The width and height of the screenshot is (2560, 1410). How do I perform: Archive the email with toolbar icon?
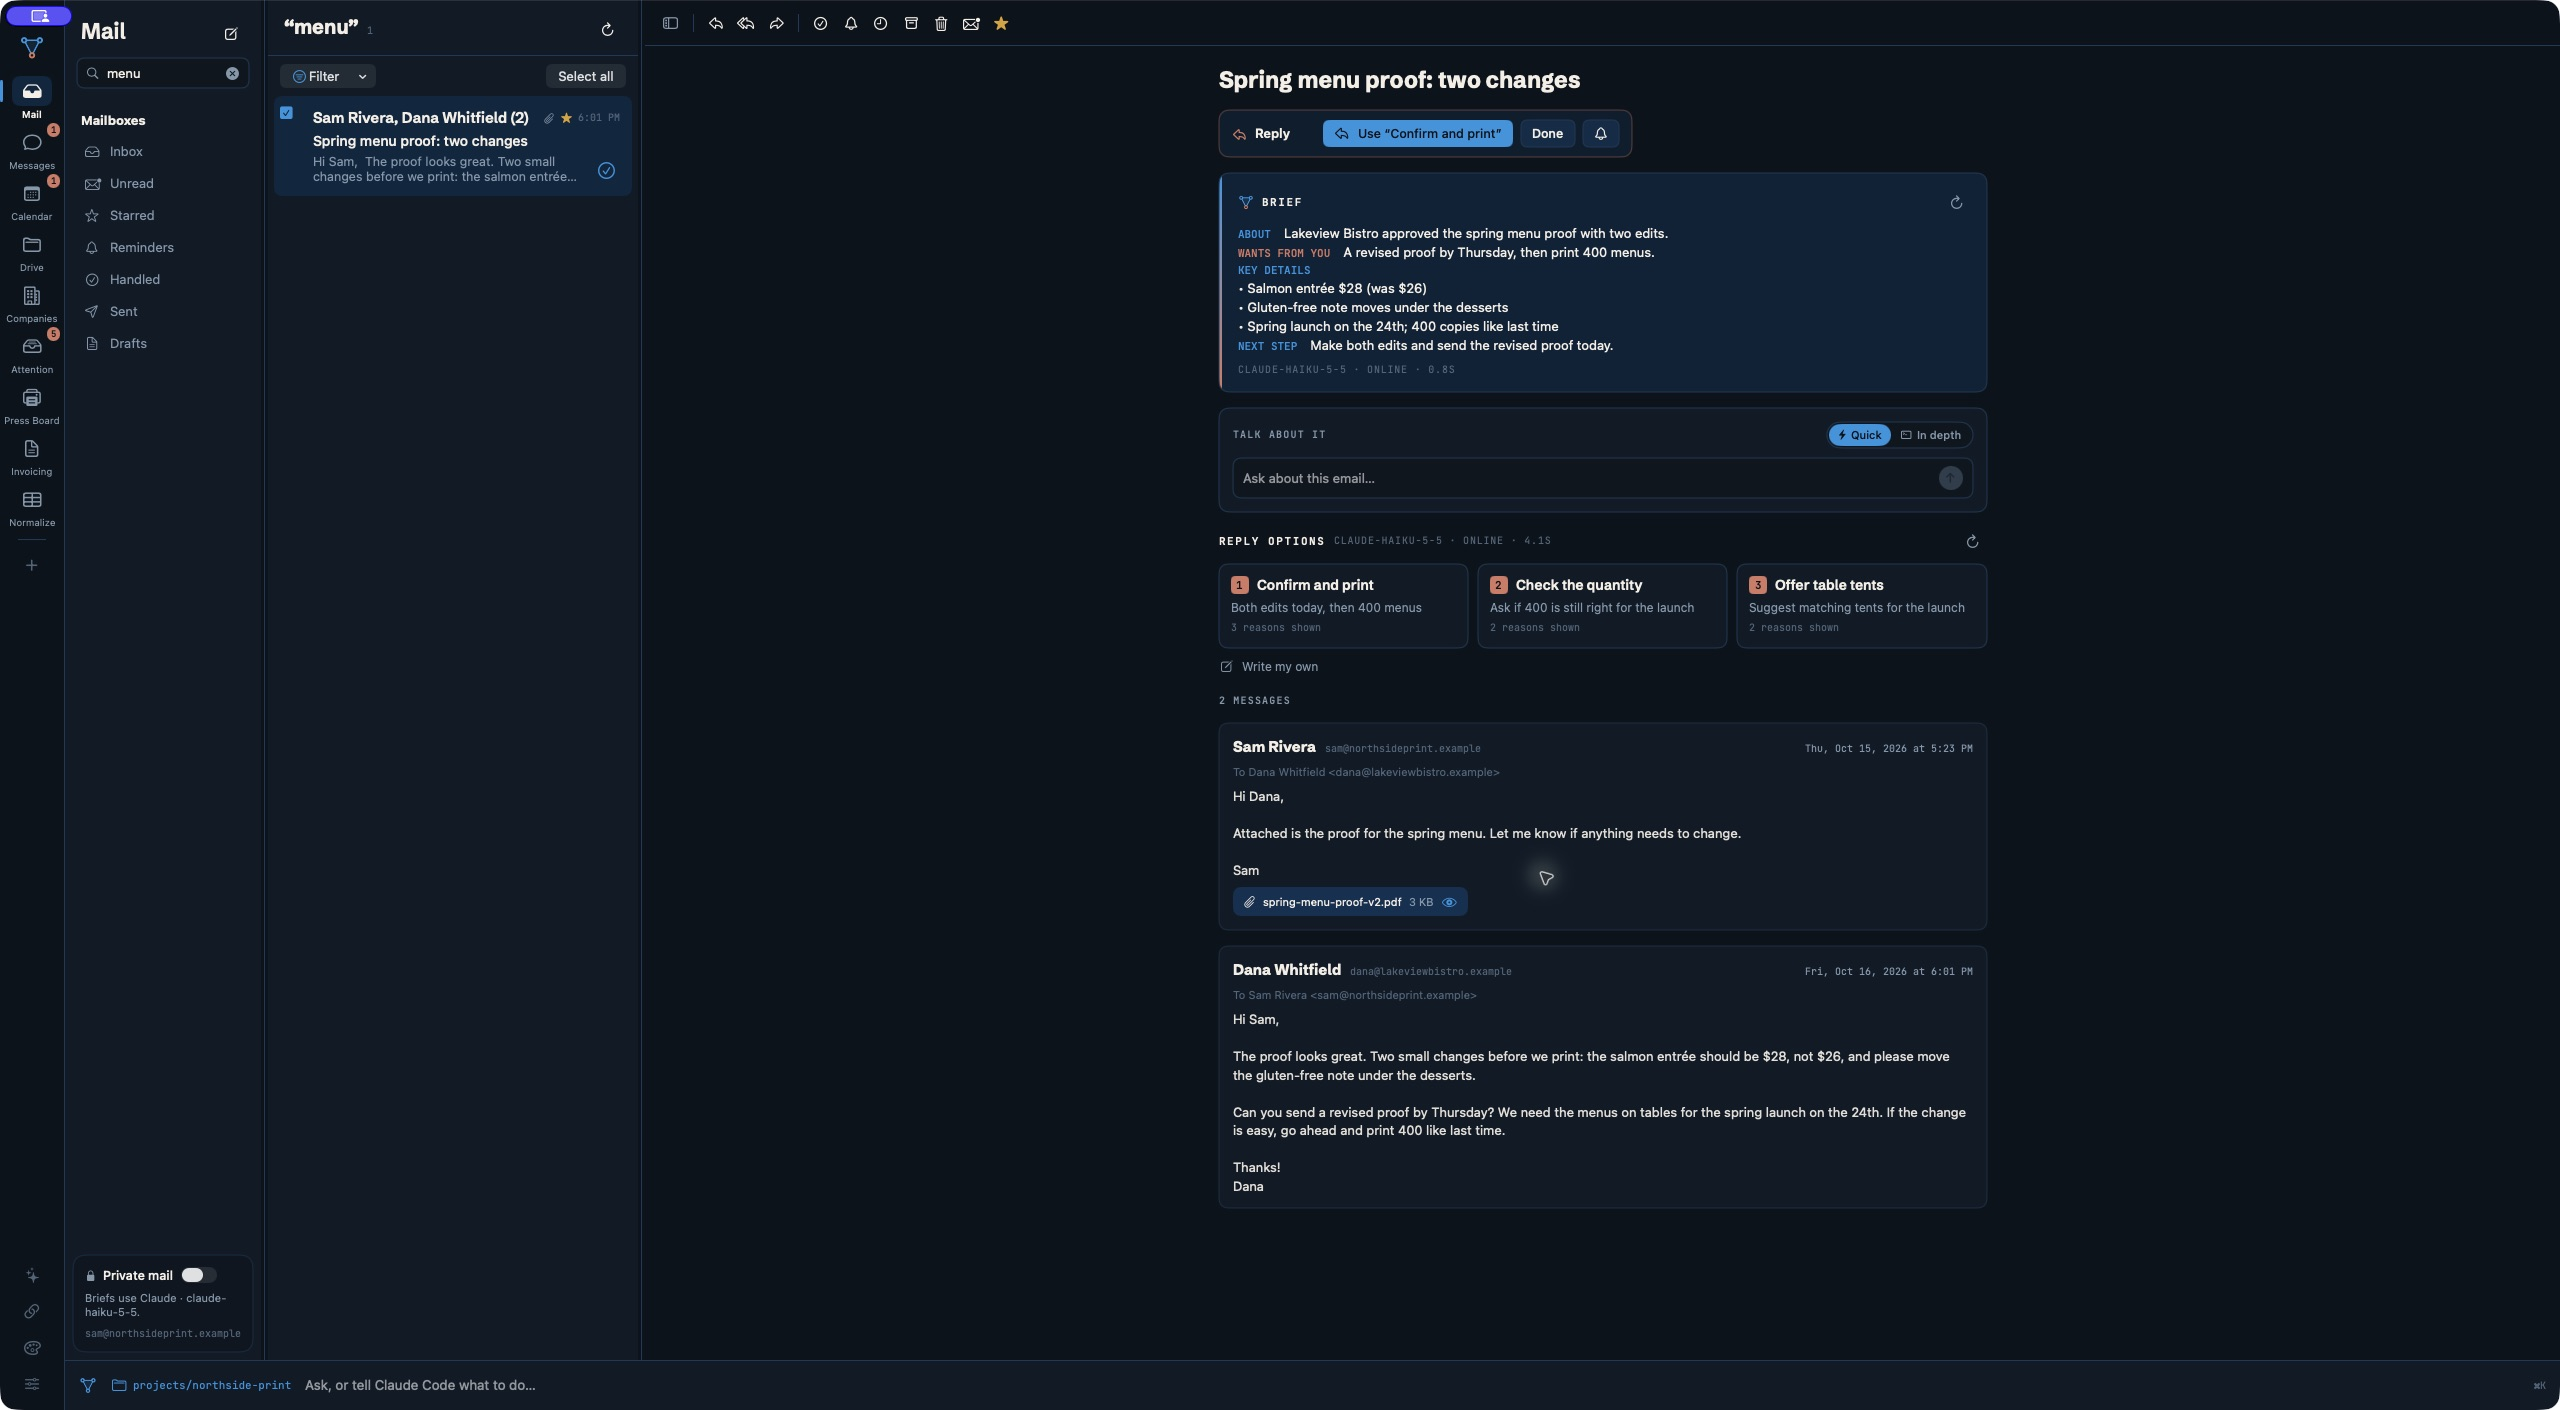(911, 23)
